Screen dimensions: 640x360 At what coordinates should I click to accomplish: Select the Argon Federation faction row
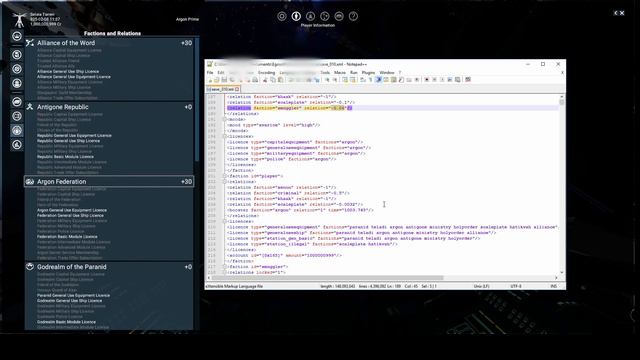109,182
